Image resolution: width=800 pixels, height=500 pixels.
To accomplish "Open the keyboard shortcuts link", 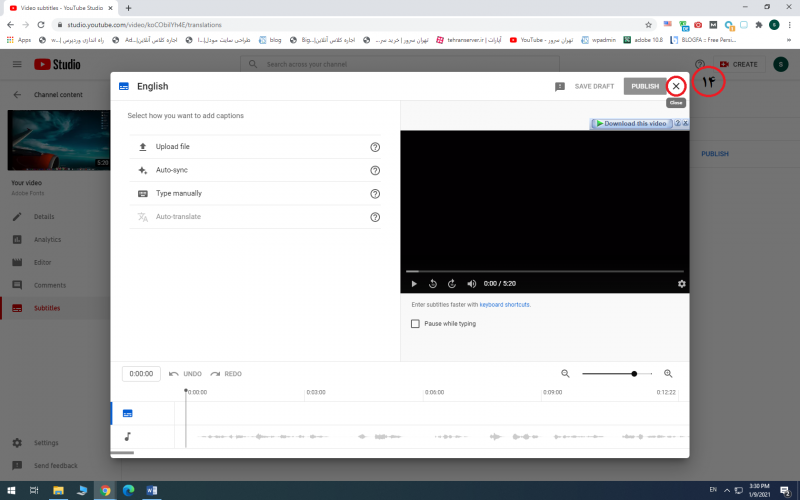I will pos(505,304).
